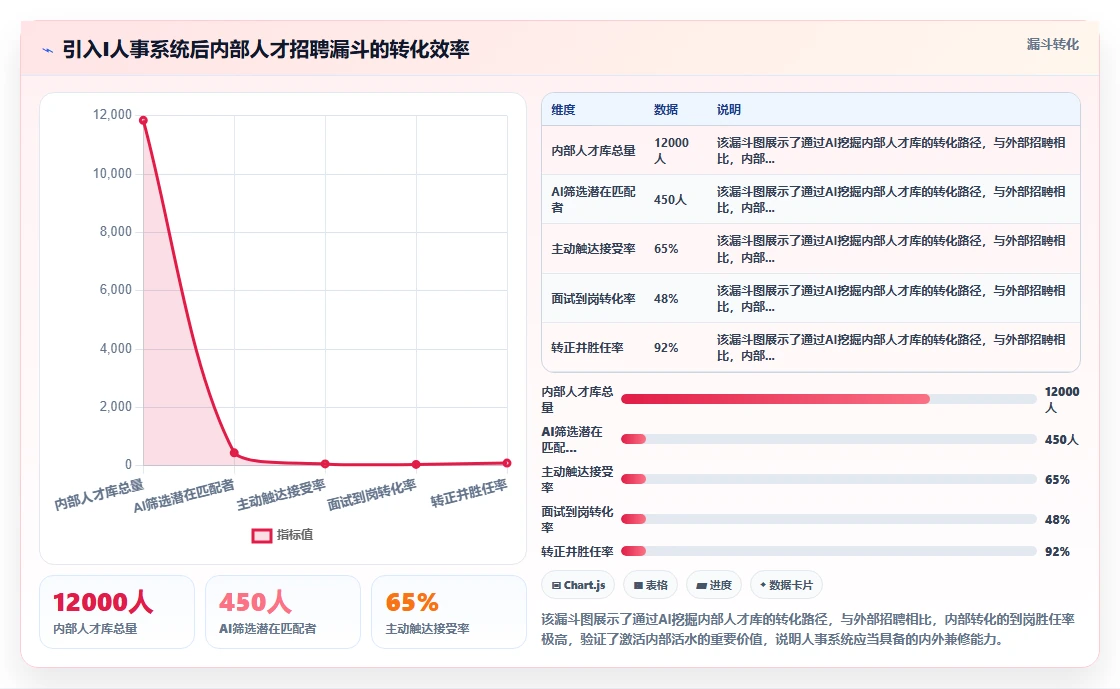Select the 维度 column header
The image size is (1120, 689).
tap(563, 110)
